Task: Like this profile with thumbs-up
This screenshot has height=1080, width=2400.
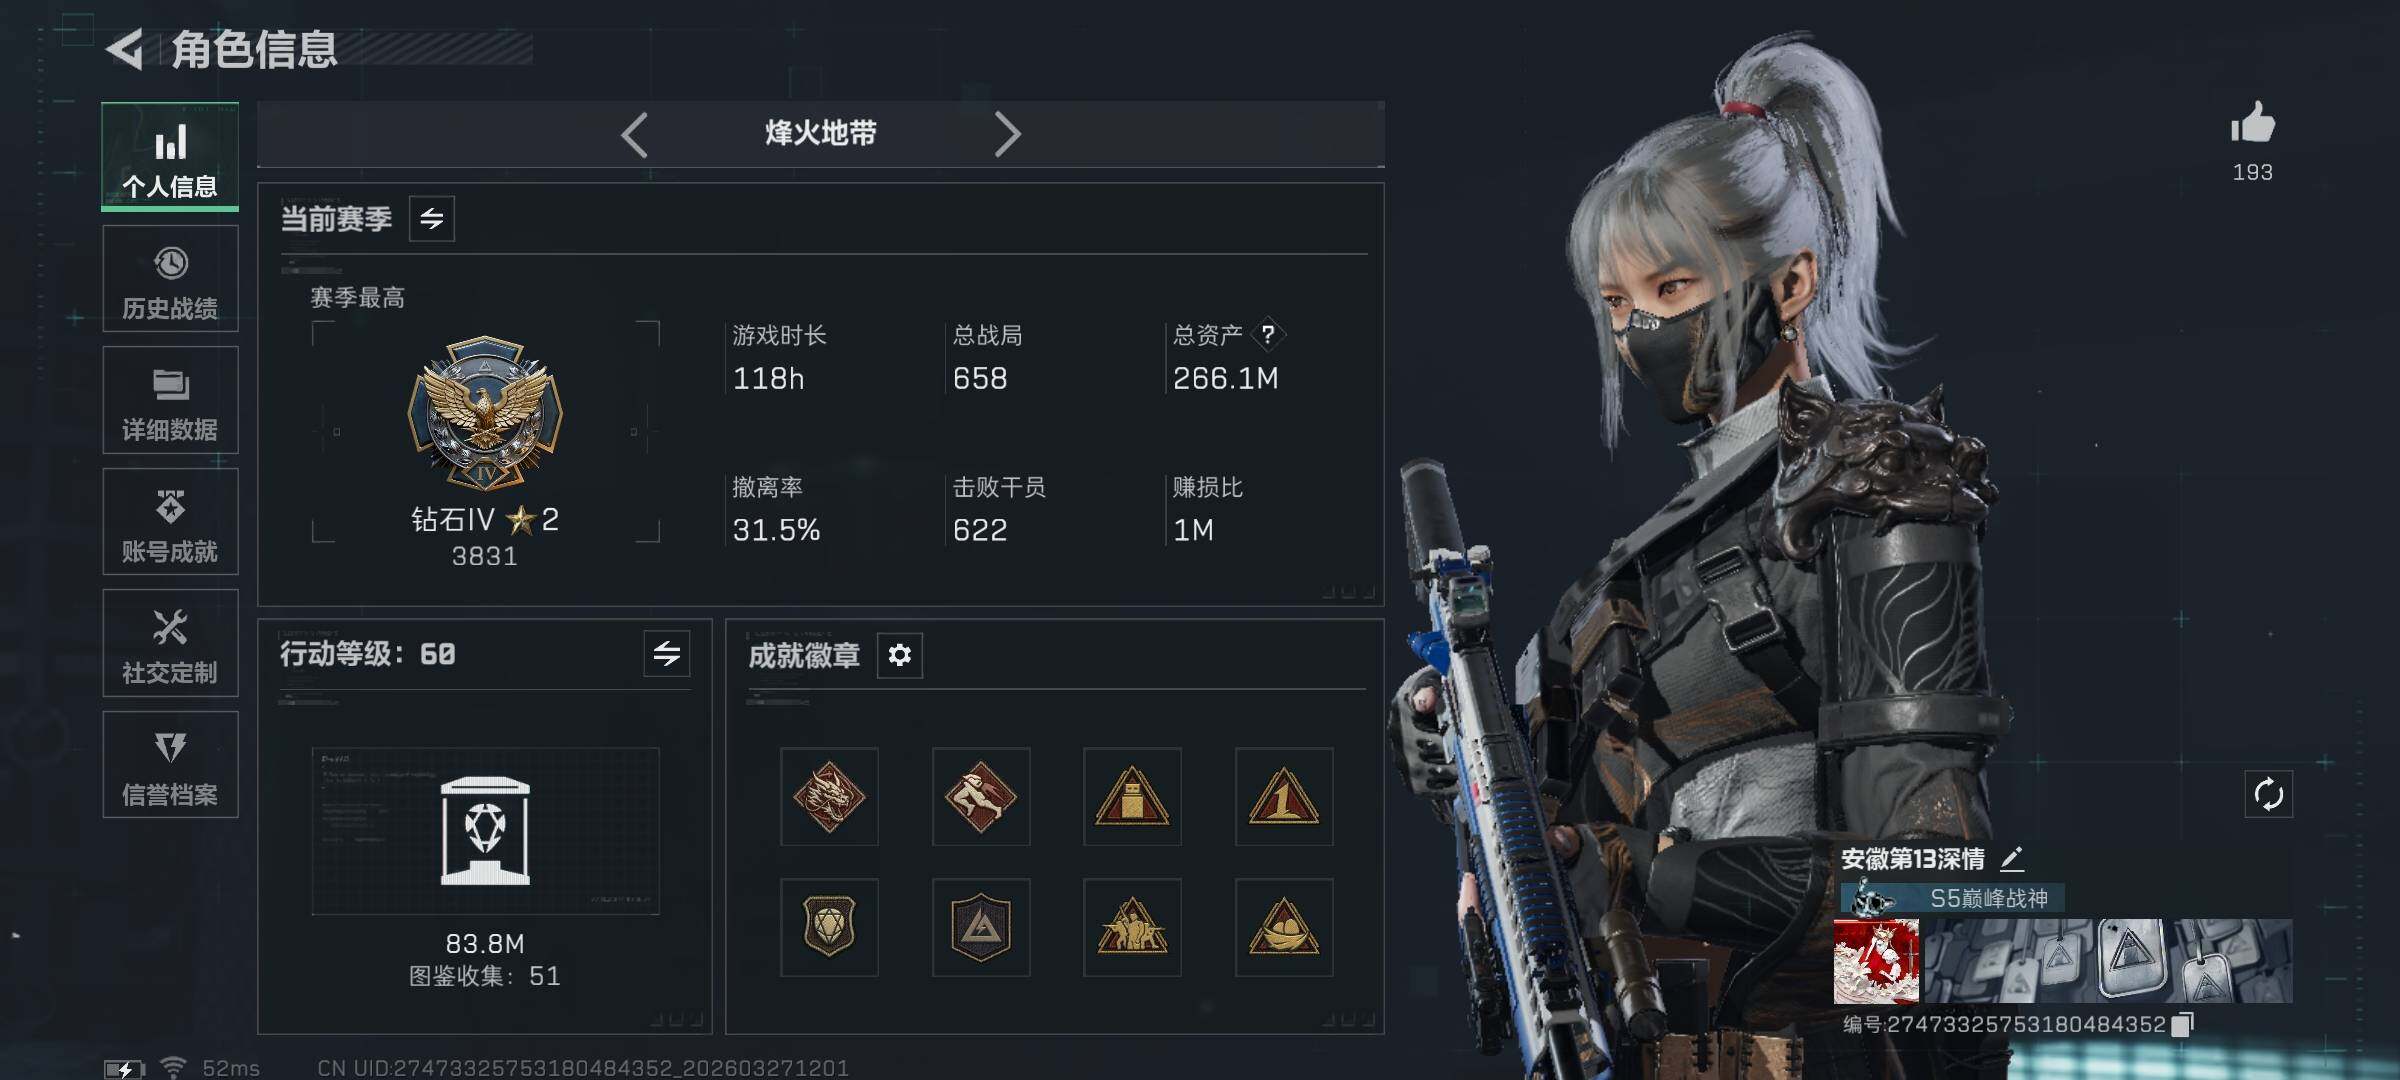Action: (x=2252, y=124)
